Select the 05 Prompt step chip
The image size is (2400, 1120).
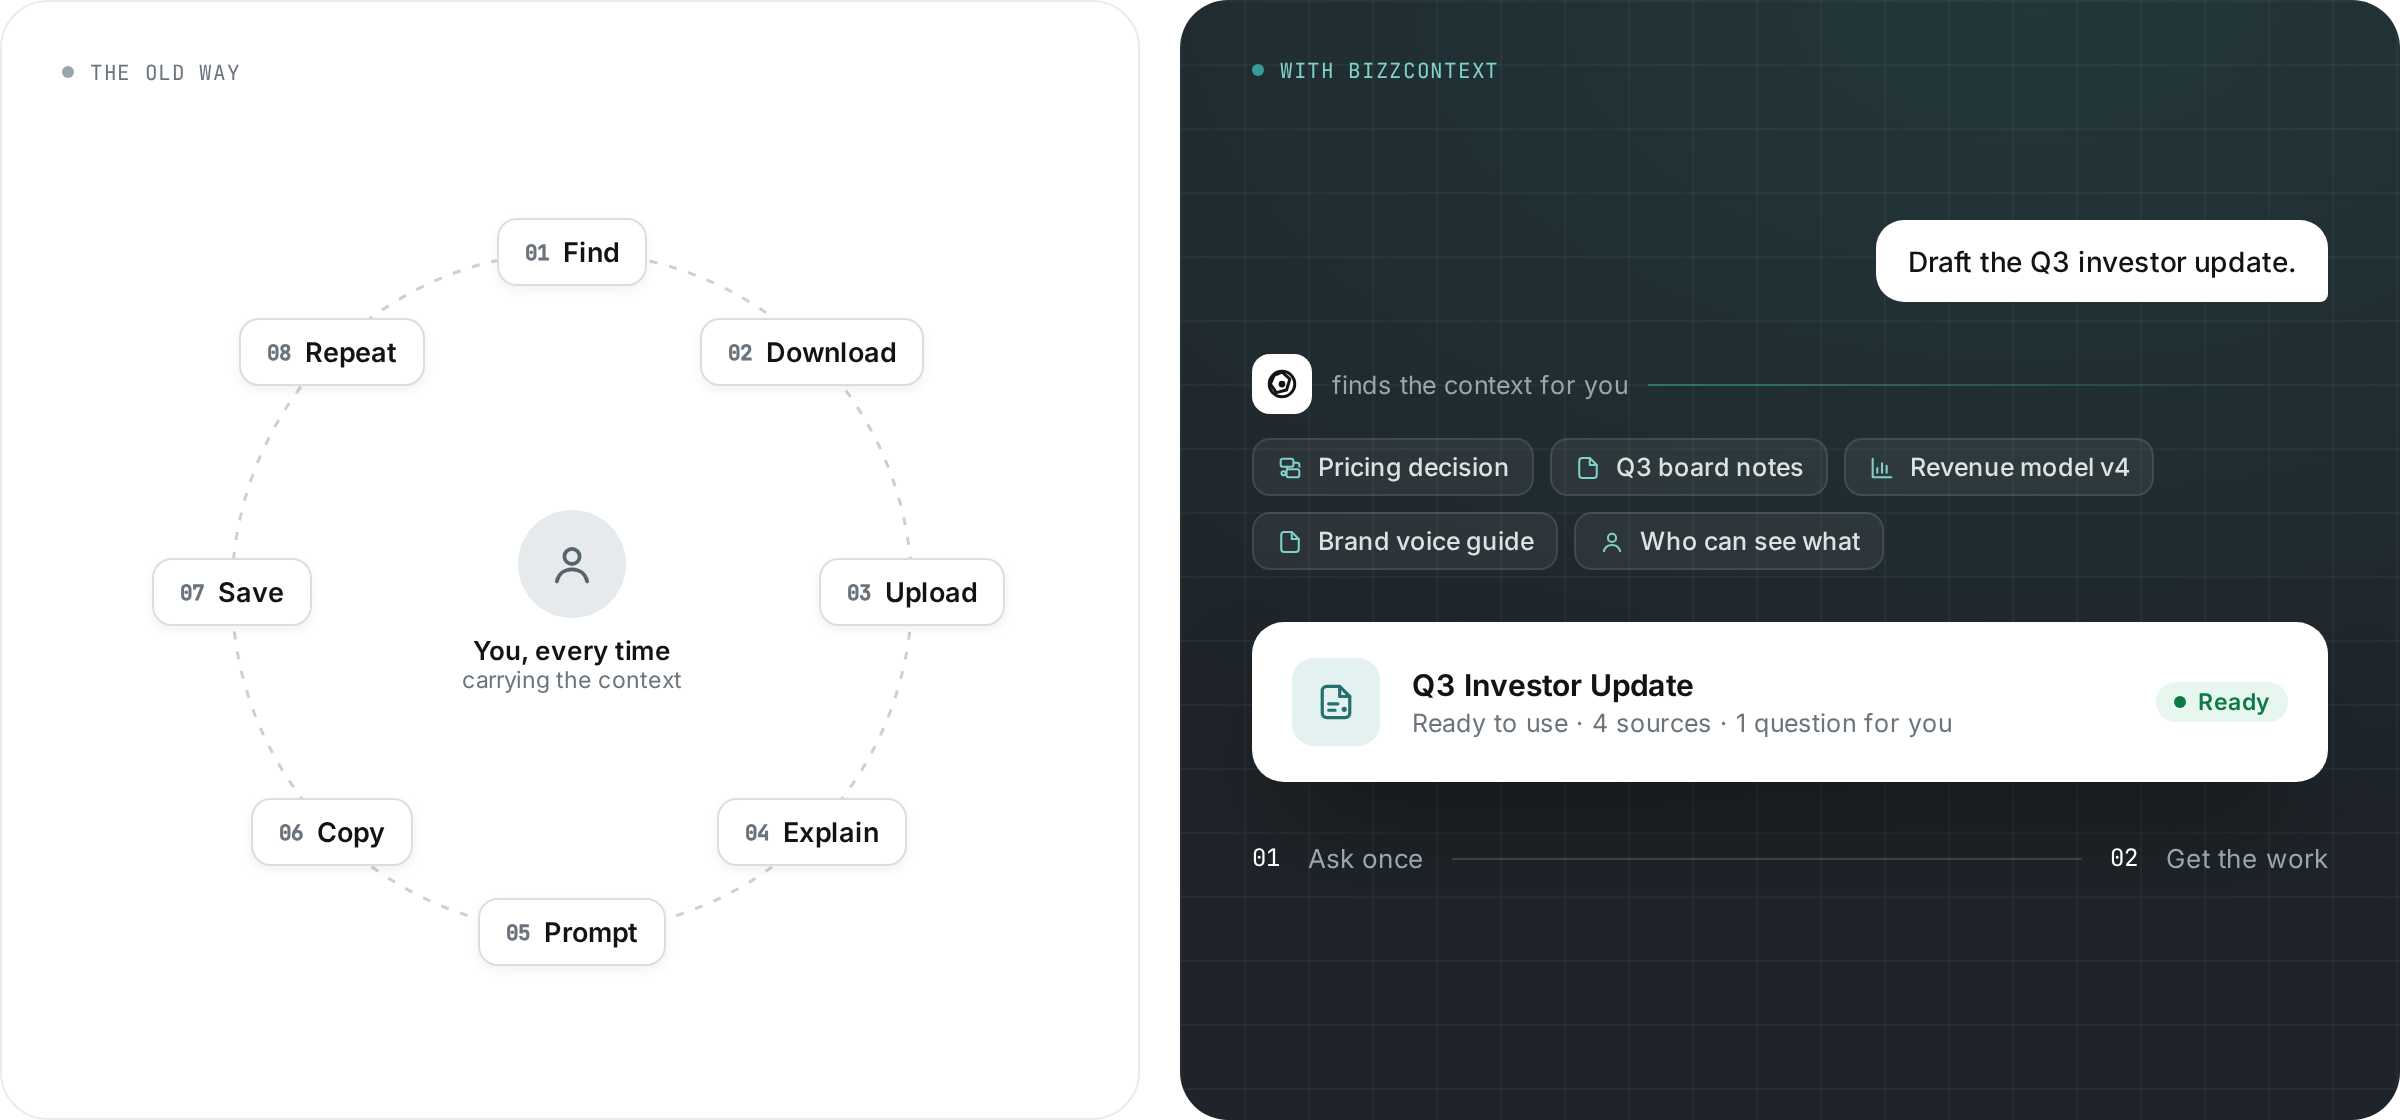tap(572, 932)
